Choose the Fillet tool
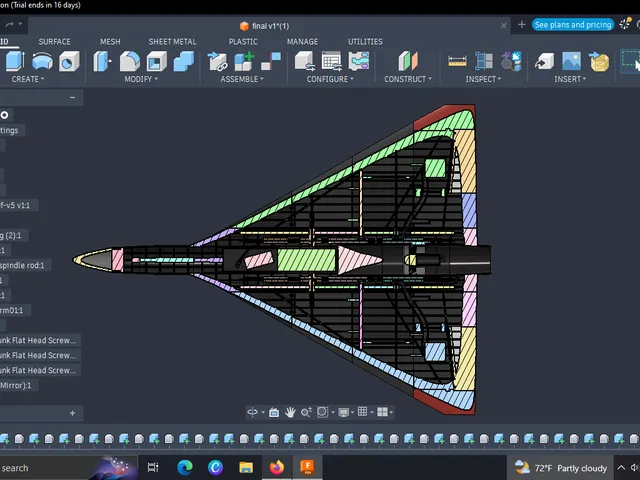 tap(130, 62)
